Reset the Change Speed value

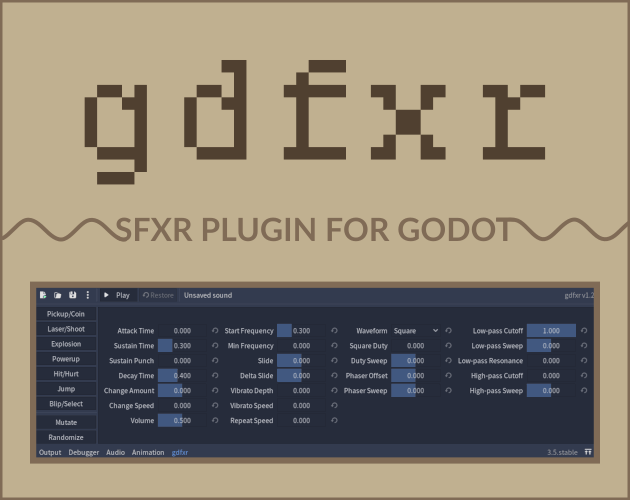coord(215,406)
